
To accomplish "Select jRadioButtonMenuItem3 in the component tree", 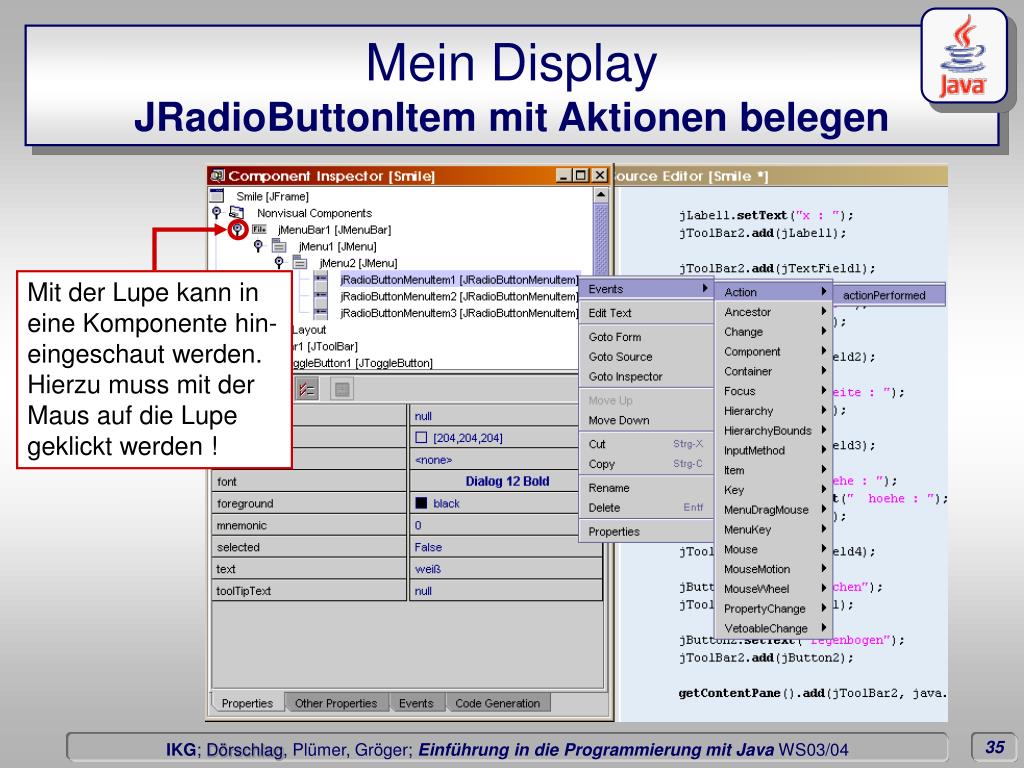I will point(459,313).
